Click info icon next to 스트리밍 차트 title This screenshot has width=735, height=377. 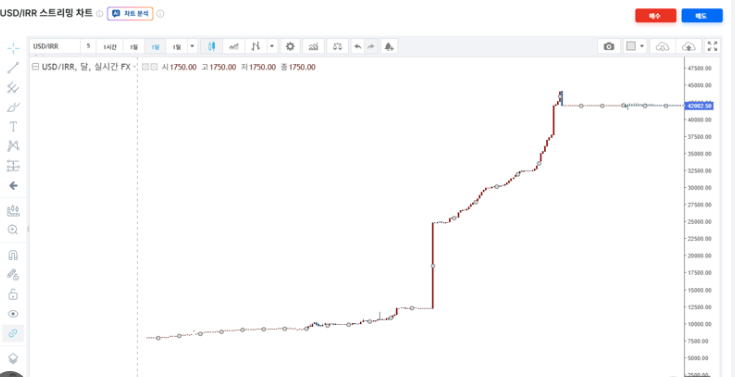click(x=99, y=14)
